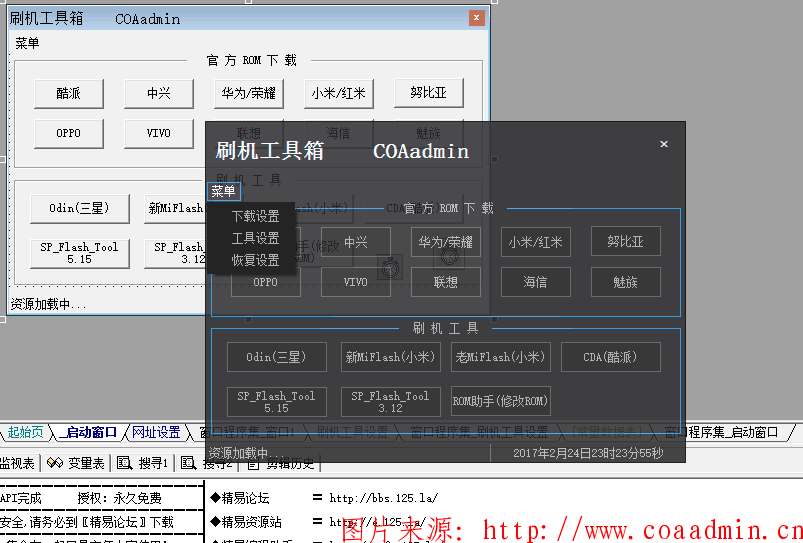Open the http://bbs.125.la/ link
Screen dimensions: 803x543
click(x=384, y=498)
